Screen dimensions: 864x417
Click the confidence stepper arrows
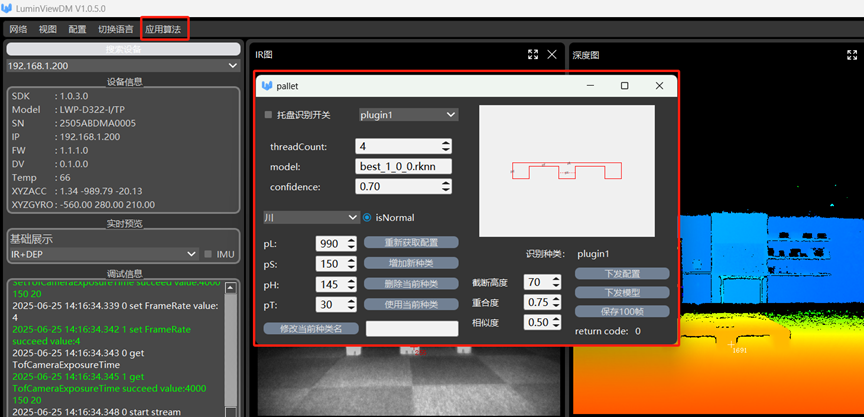446,187
